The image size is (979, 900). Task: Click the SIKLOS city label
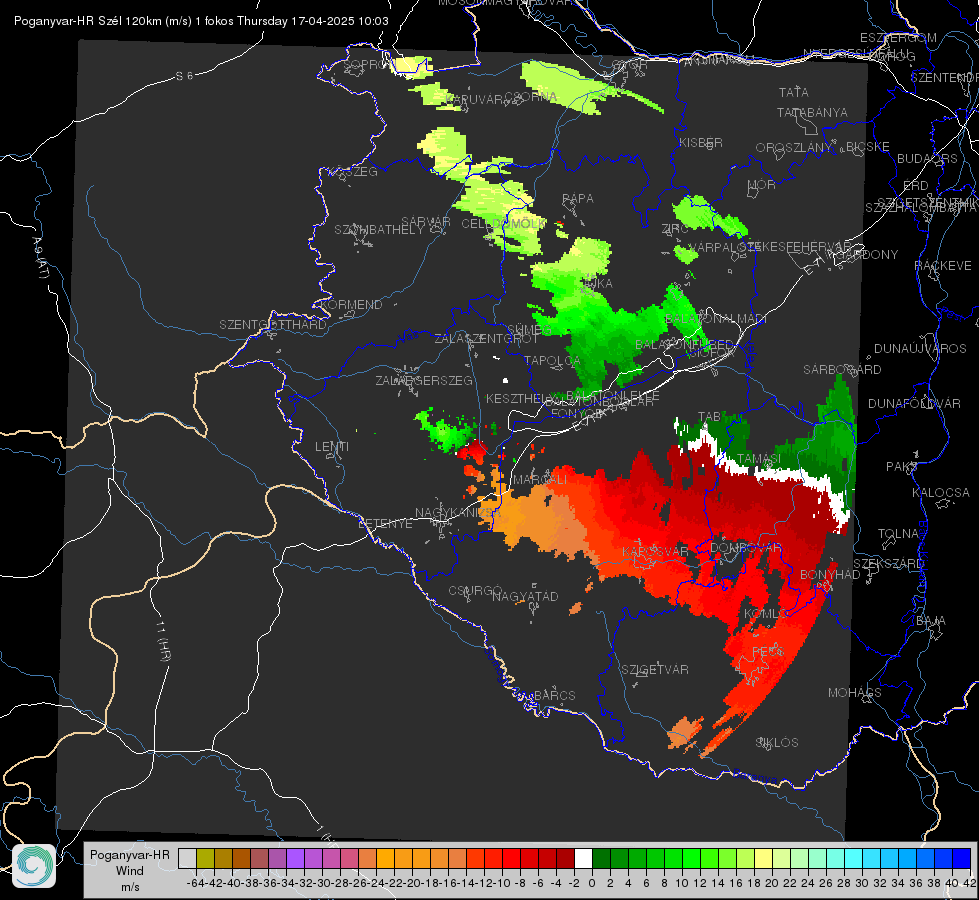point(777,743)
